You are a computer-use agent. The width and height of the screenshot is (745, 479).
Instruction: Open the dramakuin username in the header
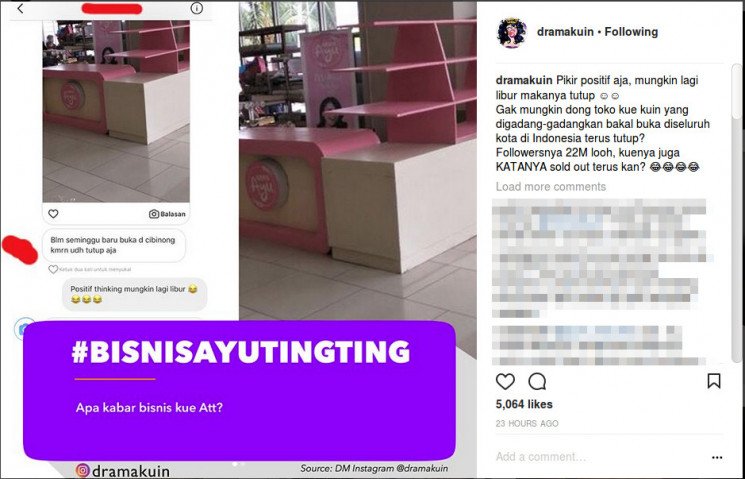coord(565,32)
